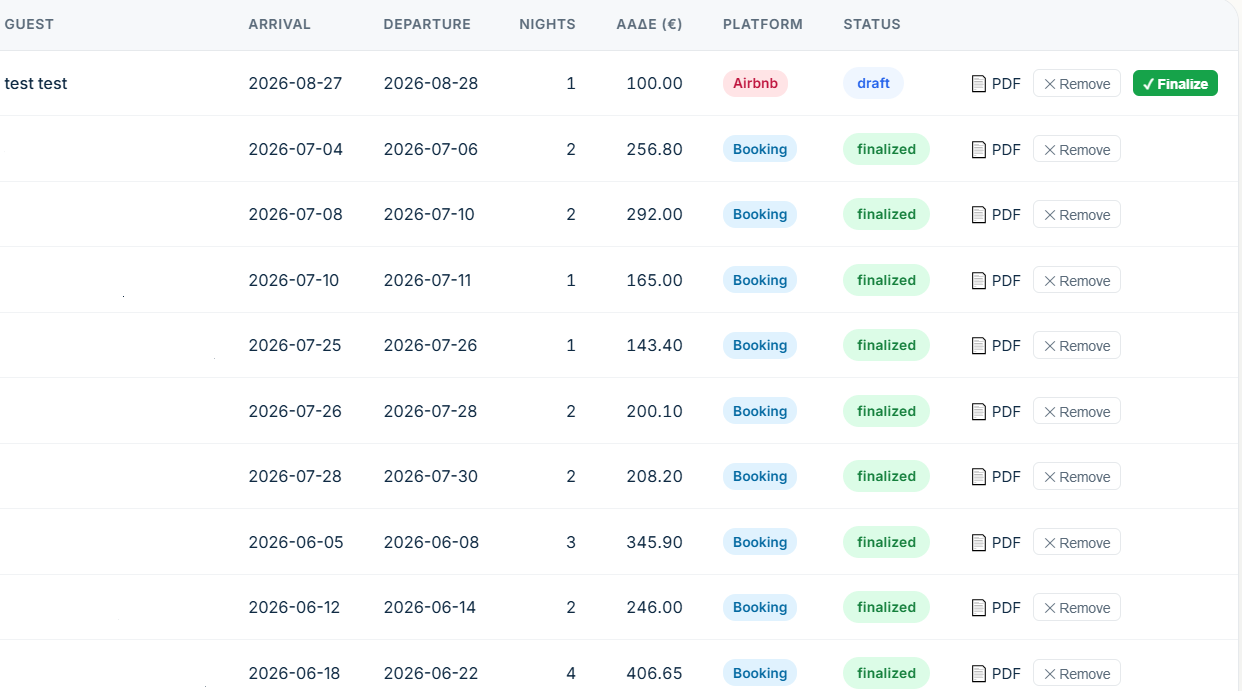Click the departure date 2026-07-30
Image resolution: width=1242 pixels, height=691 pixels.
click(x=431, y=476)
